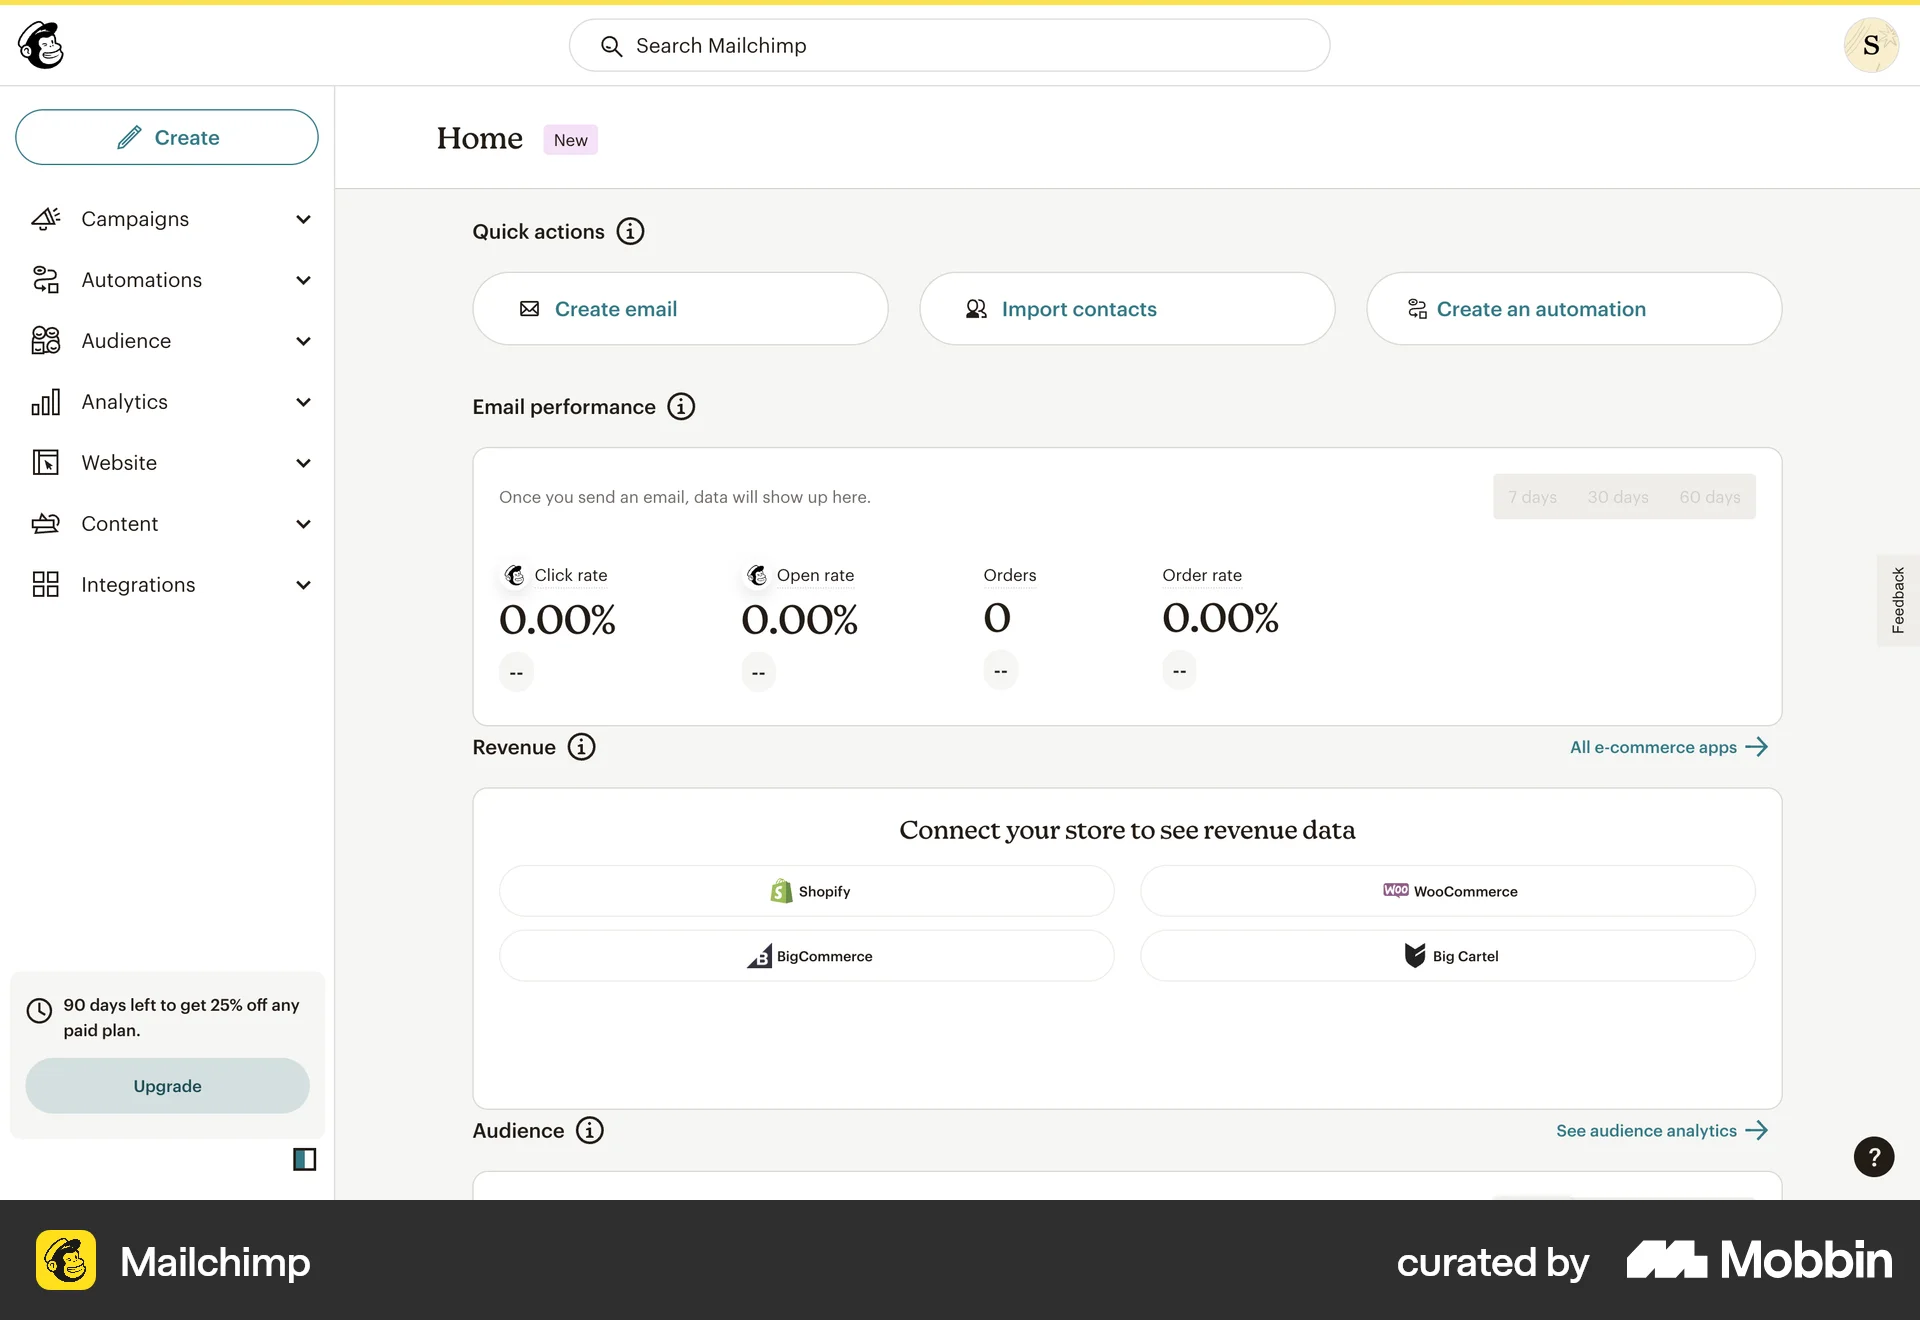1920x1320 pixels.
Task: Follow the See audience analytics link
Action: point(1661,1130)
